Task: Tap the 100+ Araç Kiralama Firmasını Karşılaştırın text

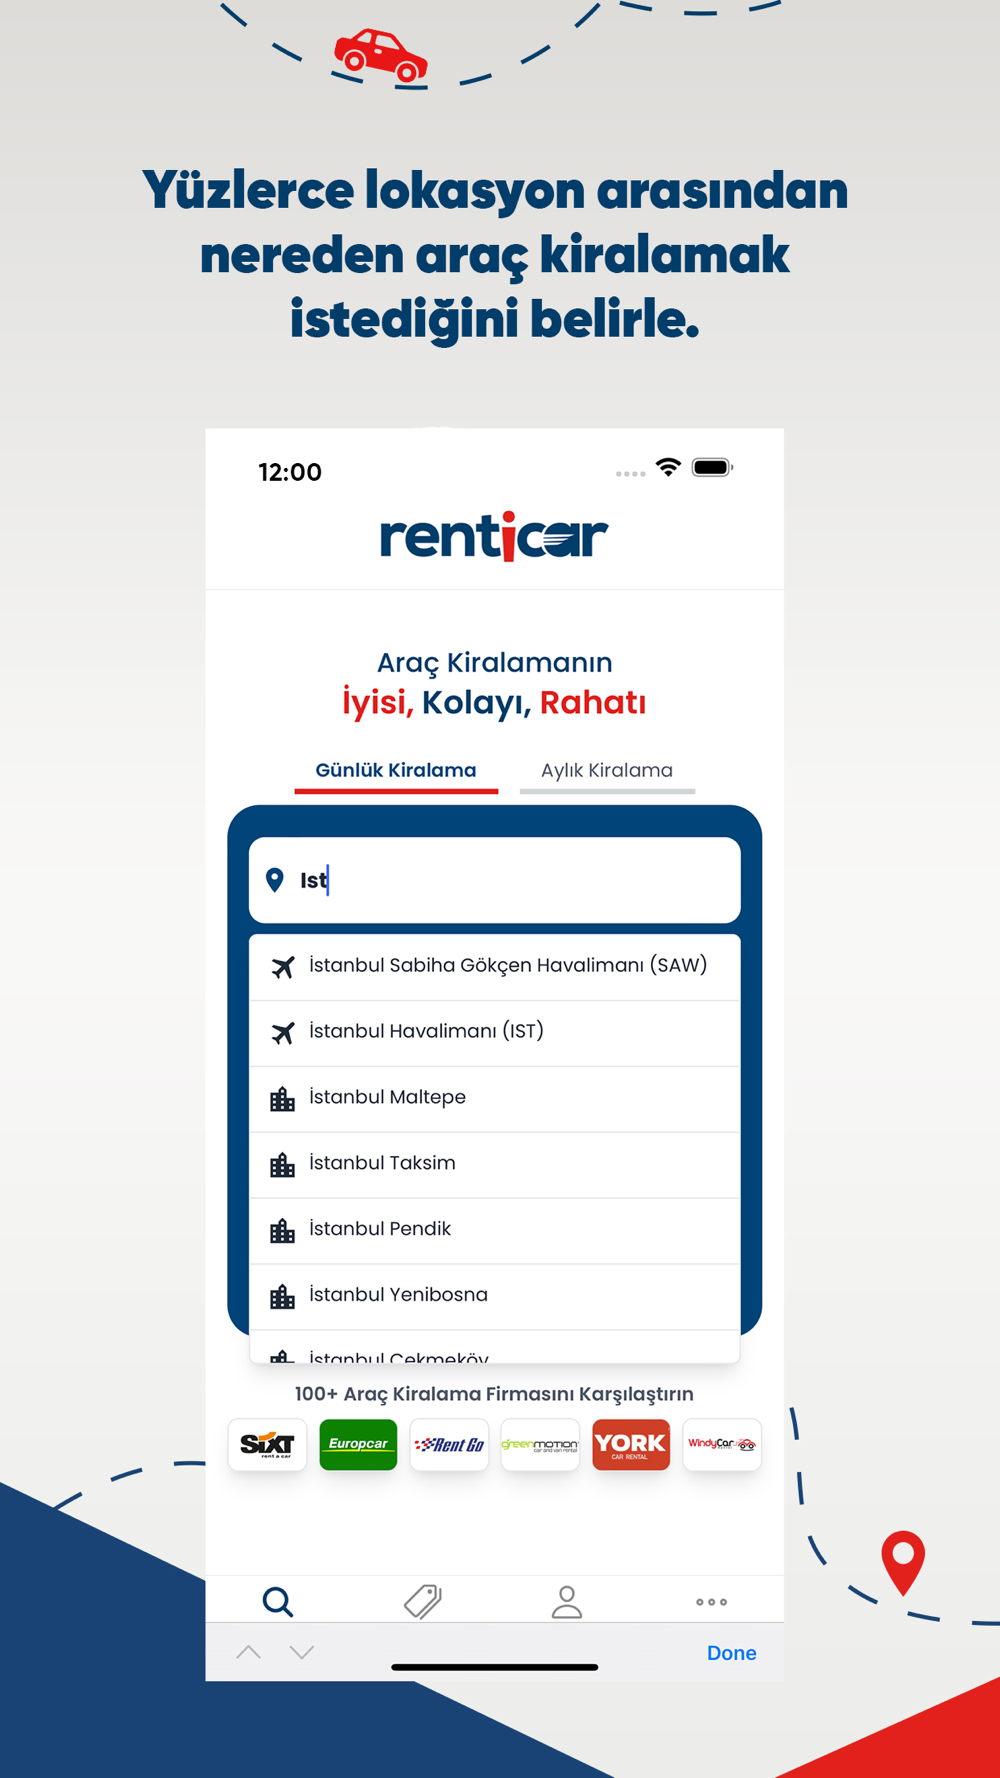Action: pos(494,1394)
